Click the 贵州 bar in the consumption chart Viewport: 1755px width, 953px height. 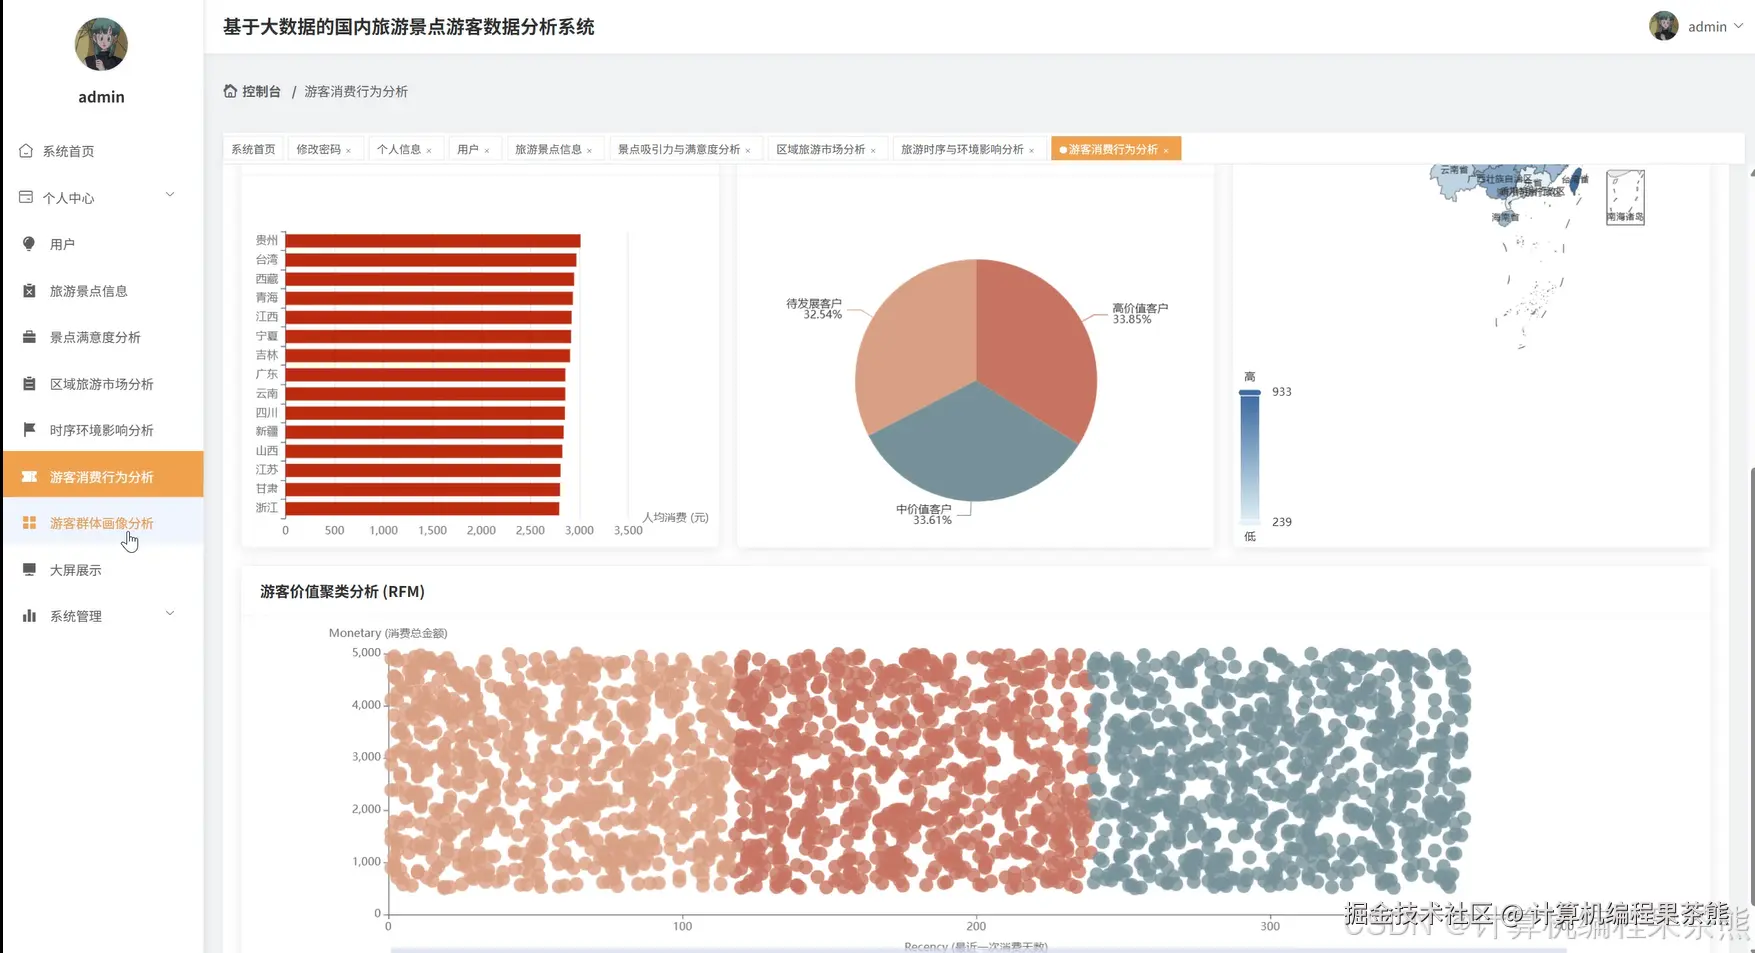(433, 240)
